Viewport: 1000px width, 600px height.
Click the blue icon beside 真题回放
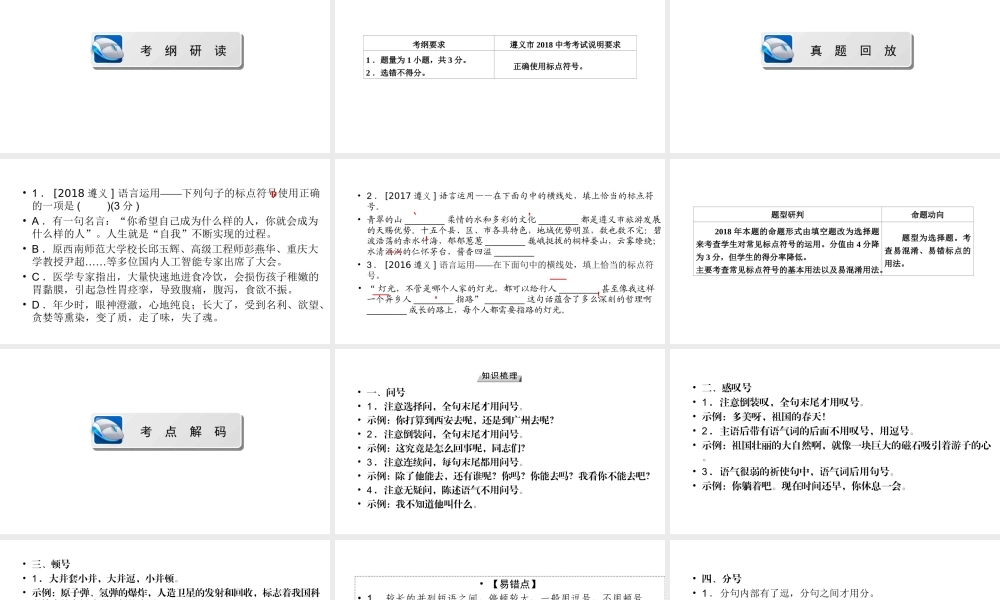point(777,50)
